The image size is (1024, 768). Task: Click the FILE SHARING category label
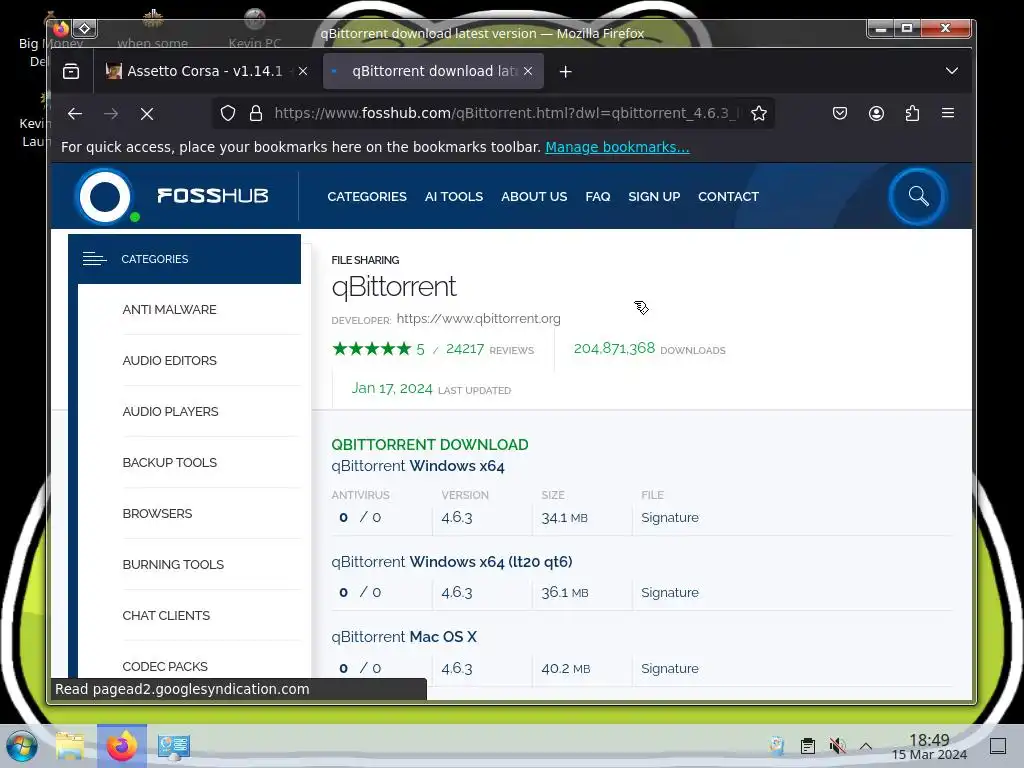point(365,260)
